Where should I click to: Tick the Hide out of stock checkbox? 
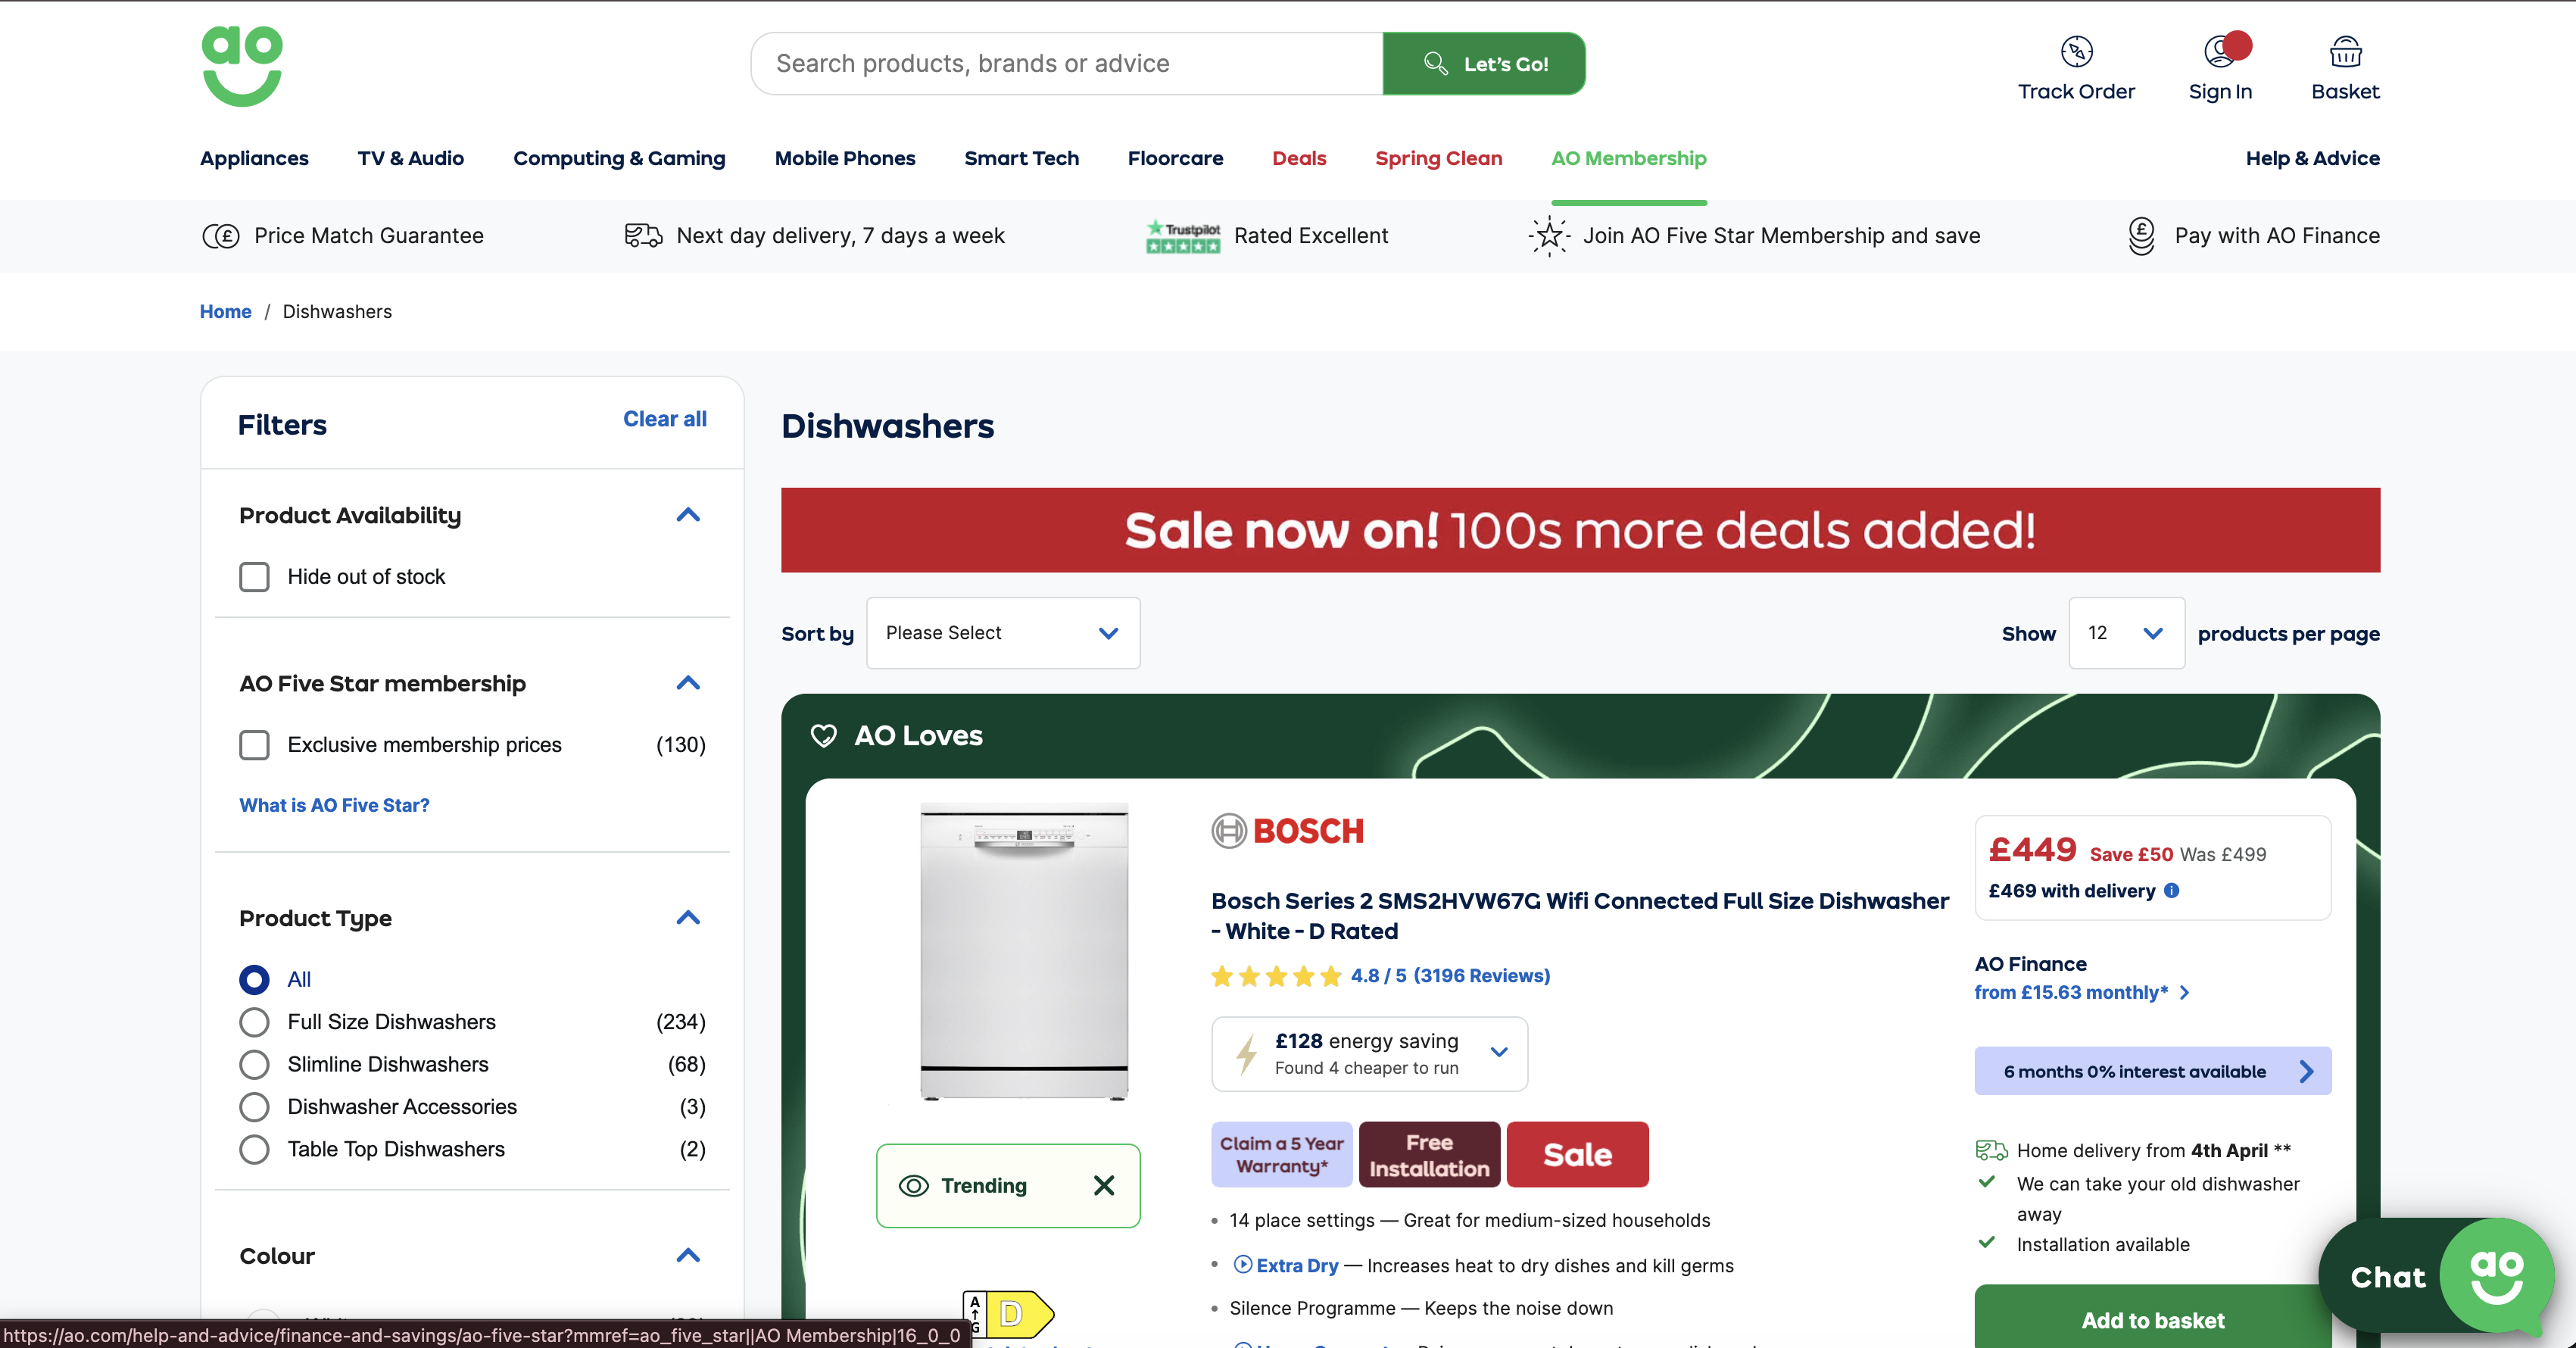[x=254, y=577]
